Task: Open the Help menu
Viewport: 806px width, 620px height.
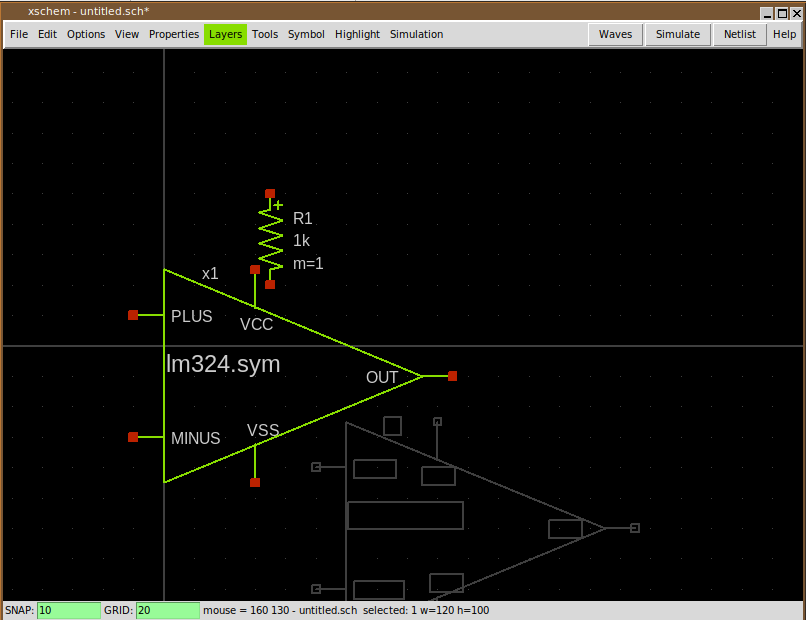Action: click(784, 34)
